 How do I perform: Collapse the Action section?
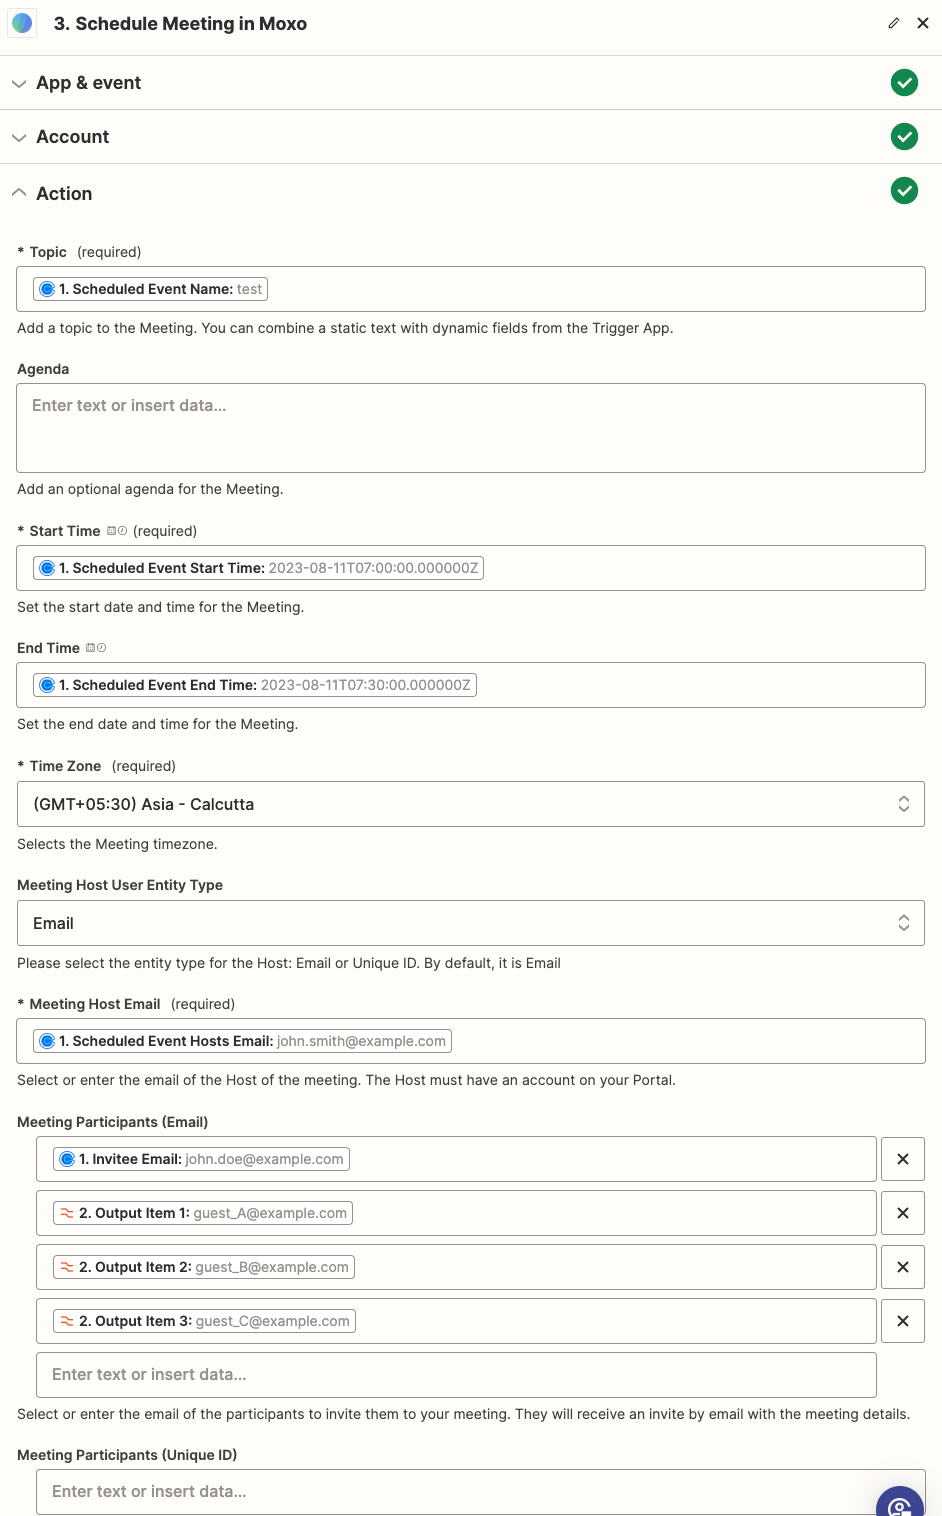(x=64, y=193)
